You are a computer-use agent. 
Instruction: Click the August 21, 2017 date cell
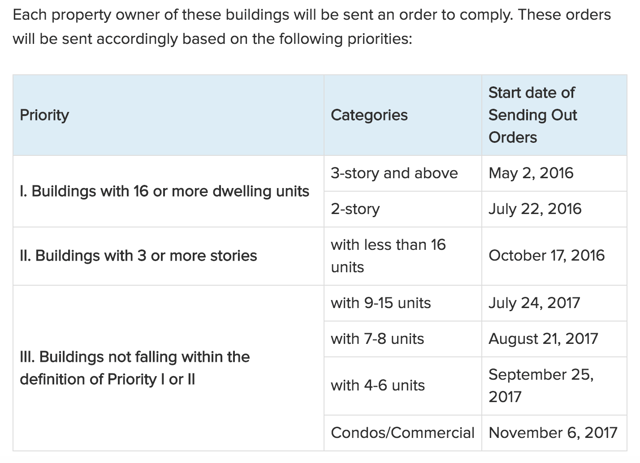(554, 339)
